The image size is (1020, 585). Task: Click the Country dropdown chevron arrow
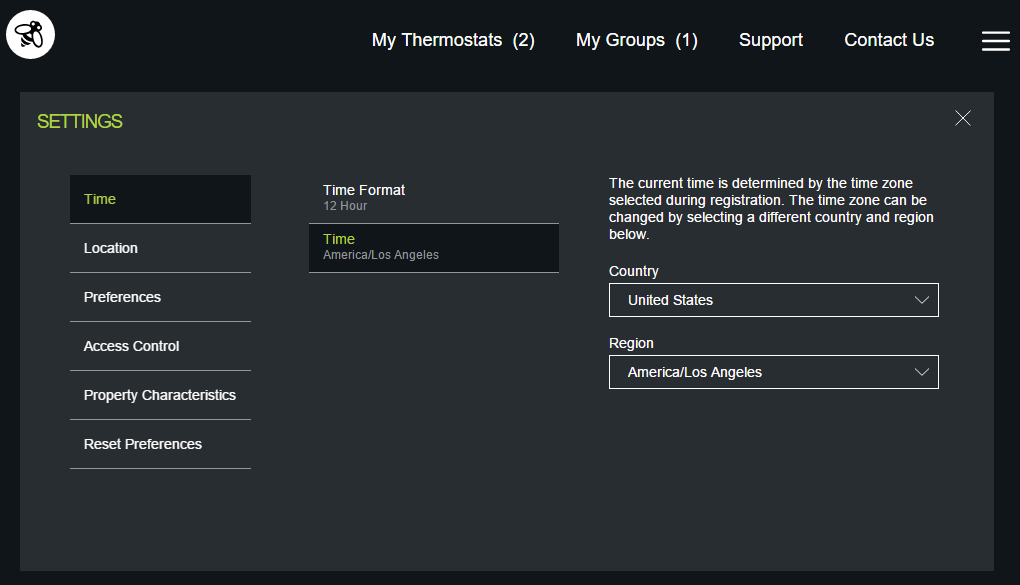point(922,300)
